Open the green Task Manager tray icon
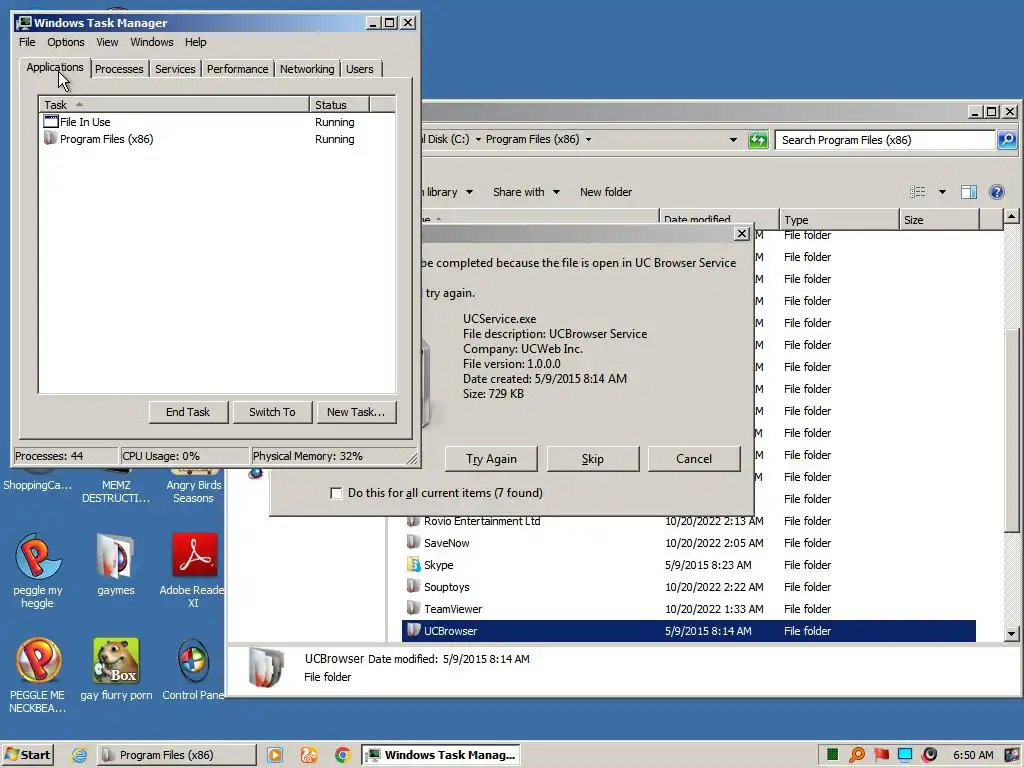This screenshot has width=1024, height=768. coord(832,755)
